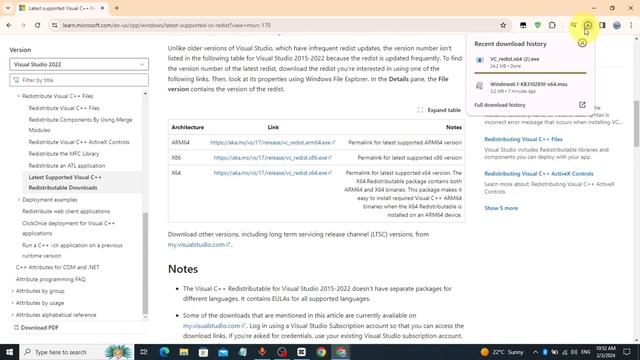Open Google Chrome taskbar icon
Image resolution: width=640 pixels, height=360 pixels.
pos(321,352)
